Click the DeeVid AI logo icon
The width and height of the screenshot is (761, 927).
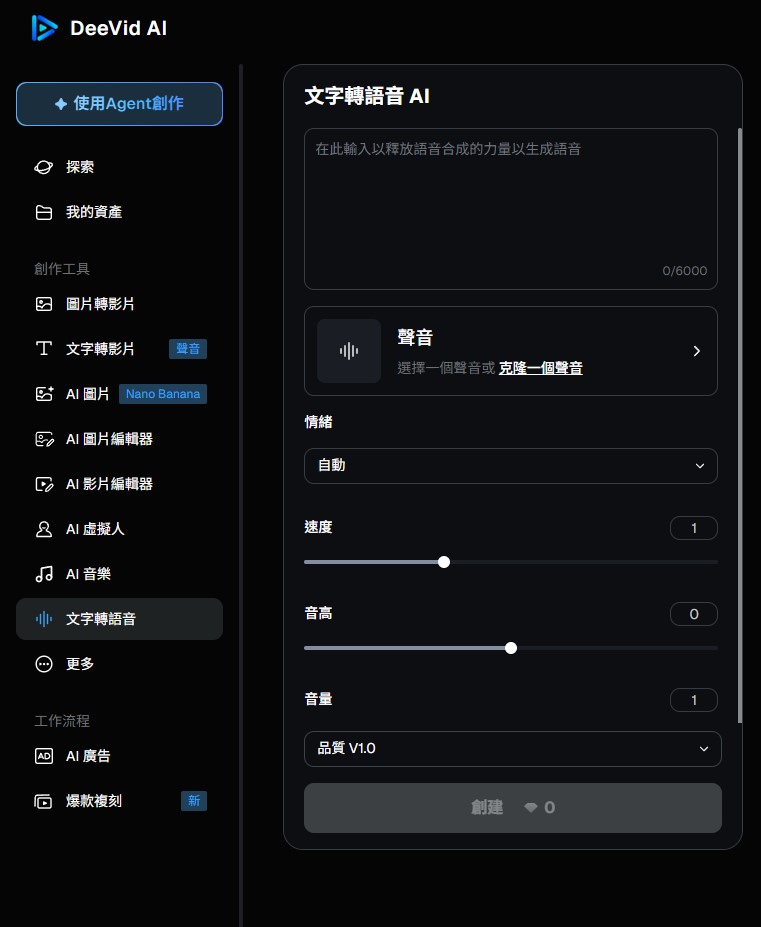click(44, 28)
